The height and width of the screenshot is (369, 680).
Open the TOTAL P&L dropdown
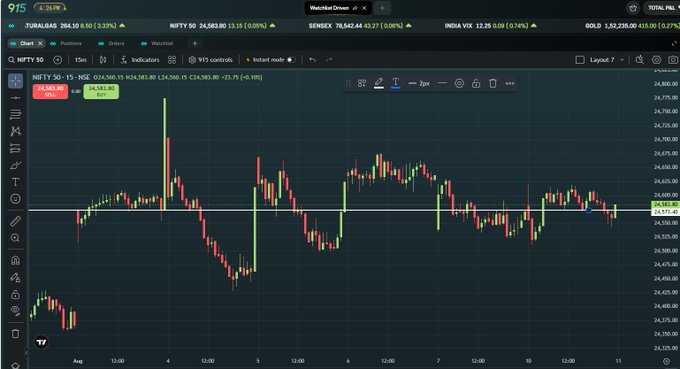tap(662, 8)
